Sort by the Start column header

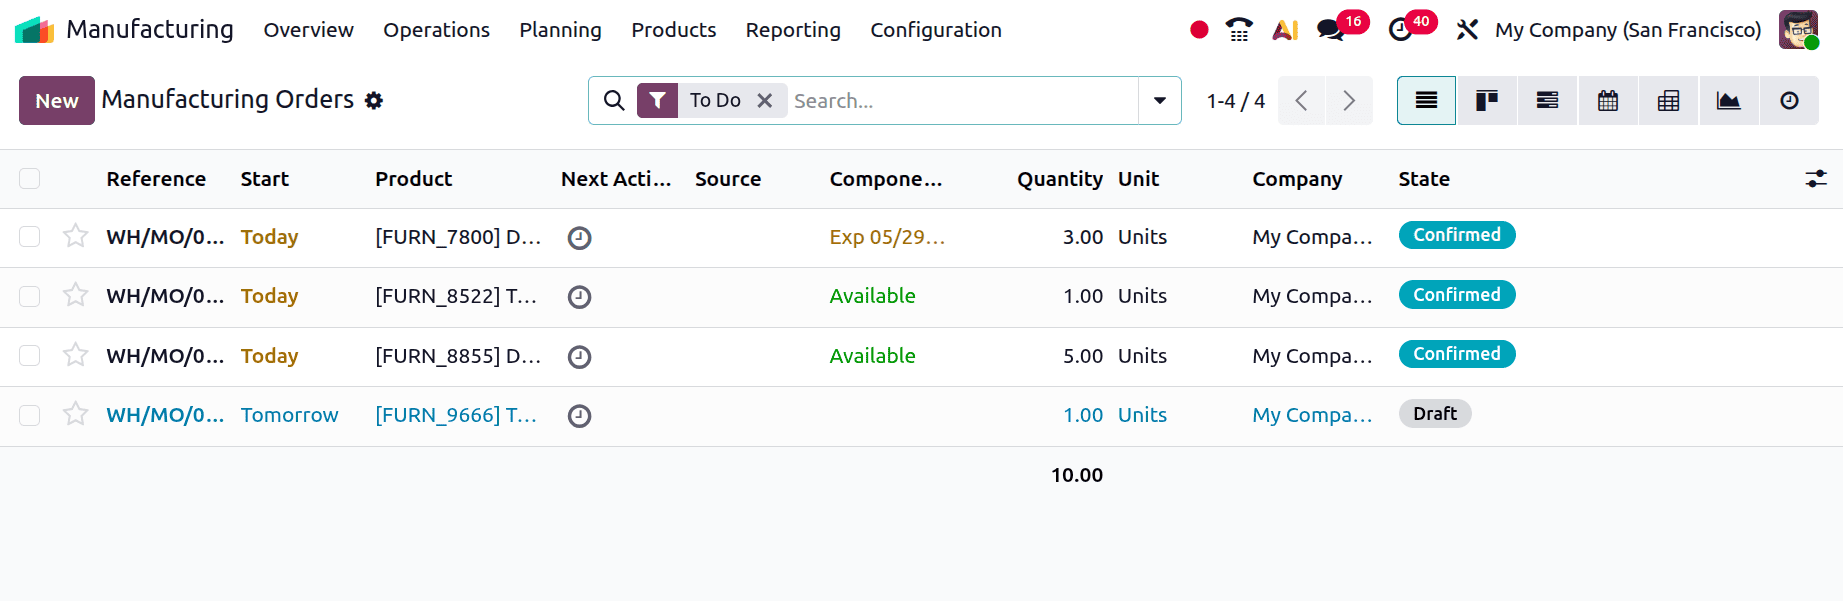(264, 179)
